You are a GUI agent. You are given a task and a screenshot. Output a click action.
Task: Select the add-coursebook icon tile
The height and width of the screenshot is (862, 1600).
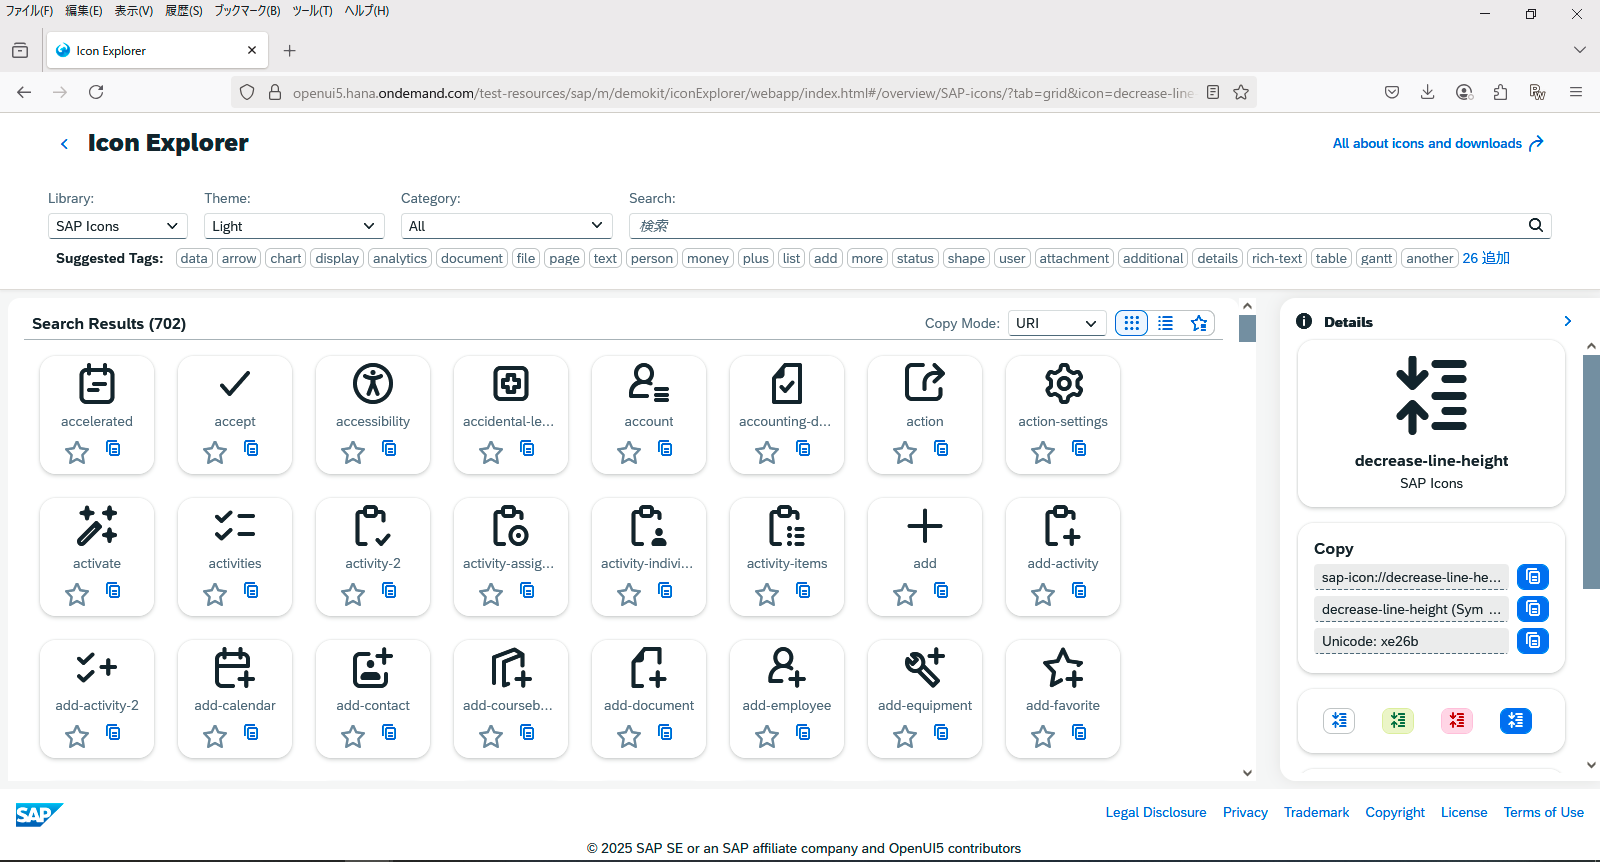pos(511,698)
